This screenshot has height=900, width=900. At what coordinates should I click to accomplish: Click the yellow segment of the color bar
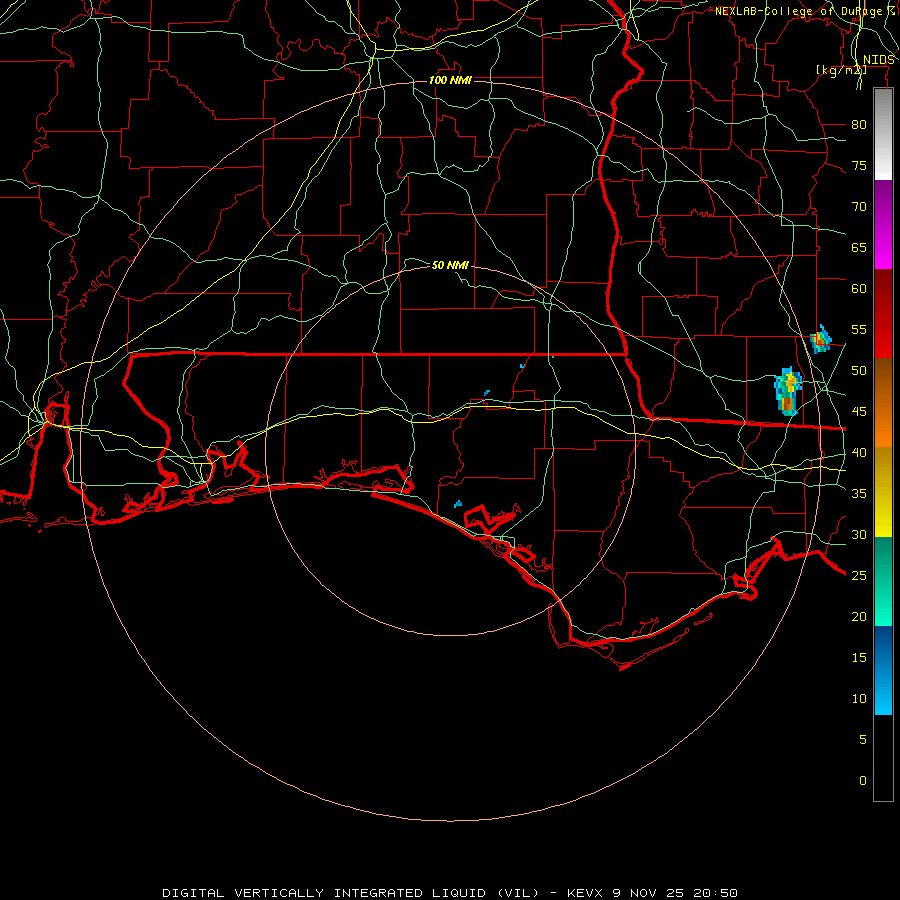click(883, 492)
